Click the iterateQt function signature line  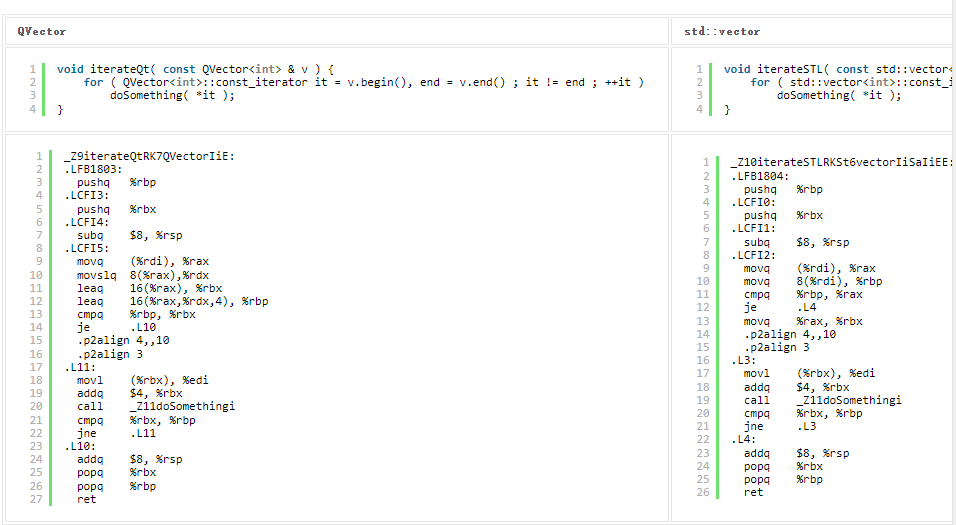[195, 69]
